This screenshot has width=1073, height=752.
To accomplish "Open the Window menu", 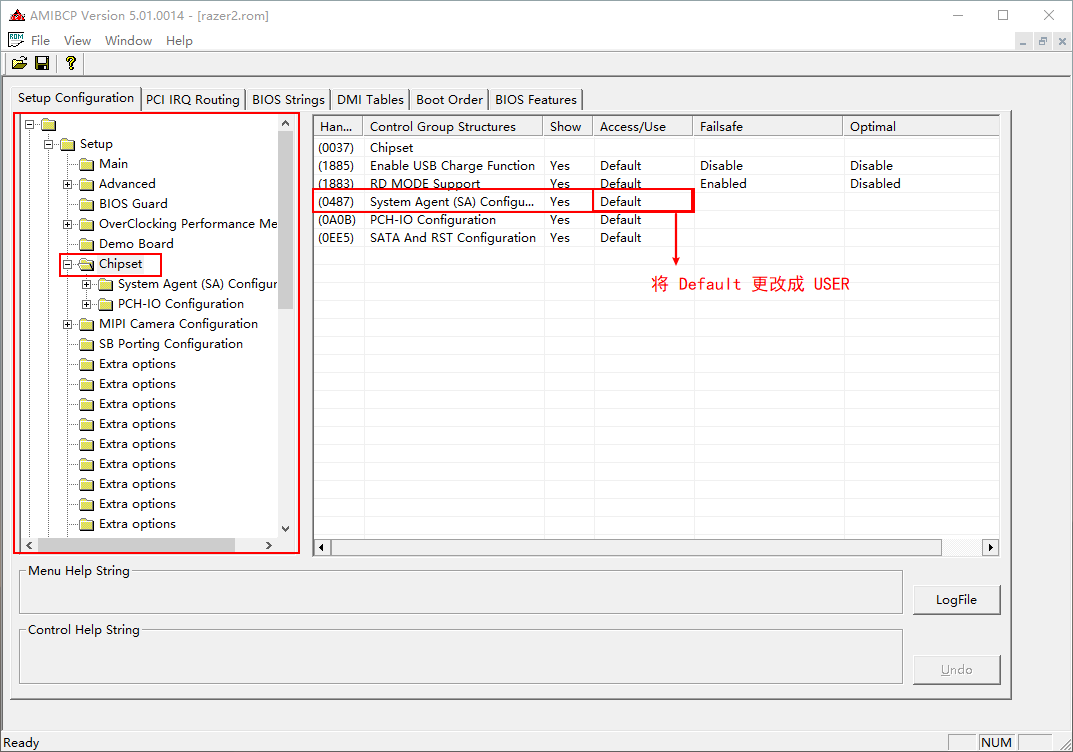I will 129,40.
